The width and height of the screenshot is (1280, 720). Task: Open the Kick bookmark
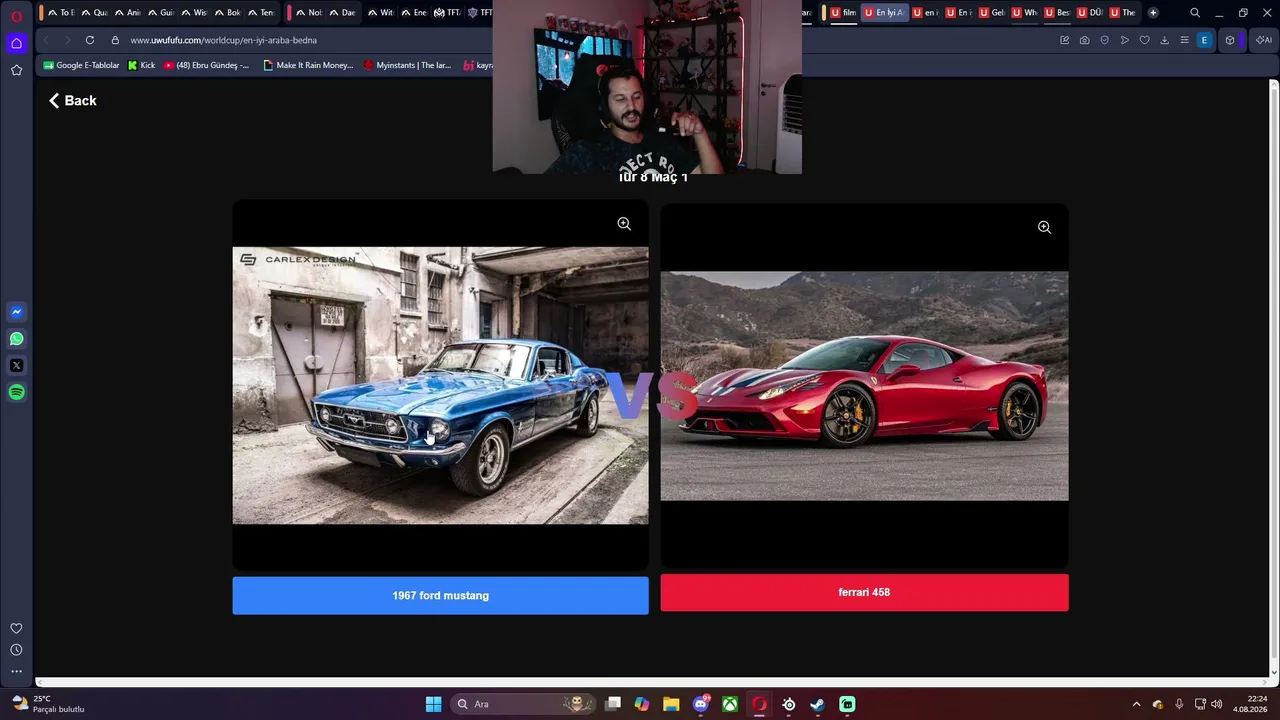click(141, 65)
